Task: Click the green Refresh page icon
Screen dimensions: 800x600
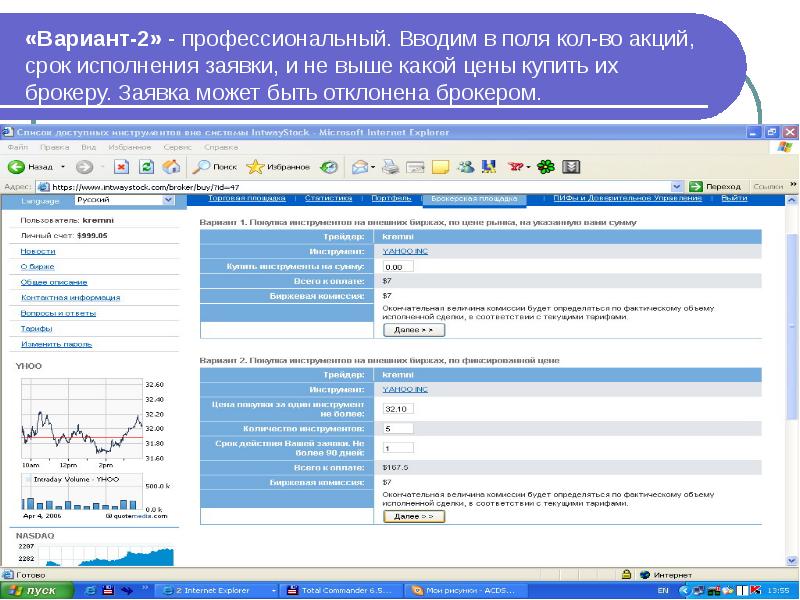Action: (x=146, y=167)
